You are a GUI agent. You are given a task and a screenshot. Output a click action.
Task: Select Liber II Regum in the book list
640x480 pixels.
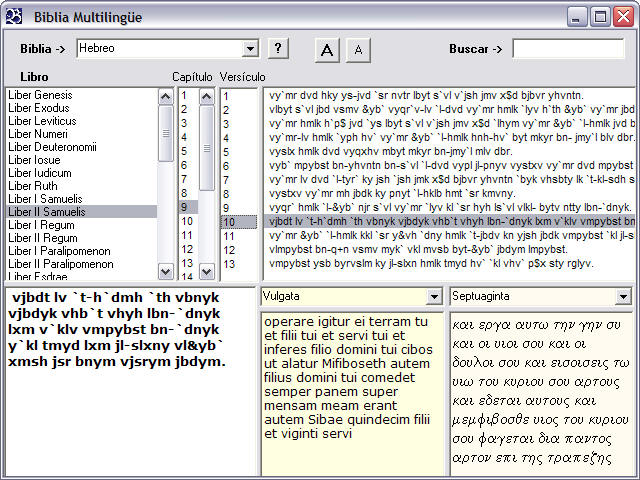82,238
